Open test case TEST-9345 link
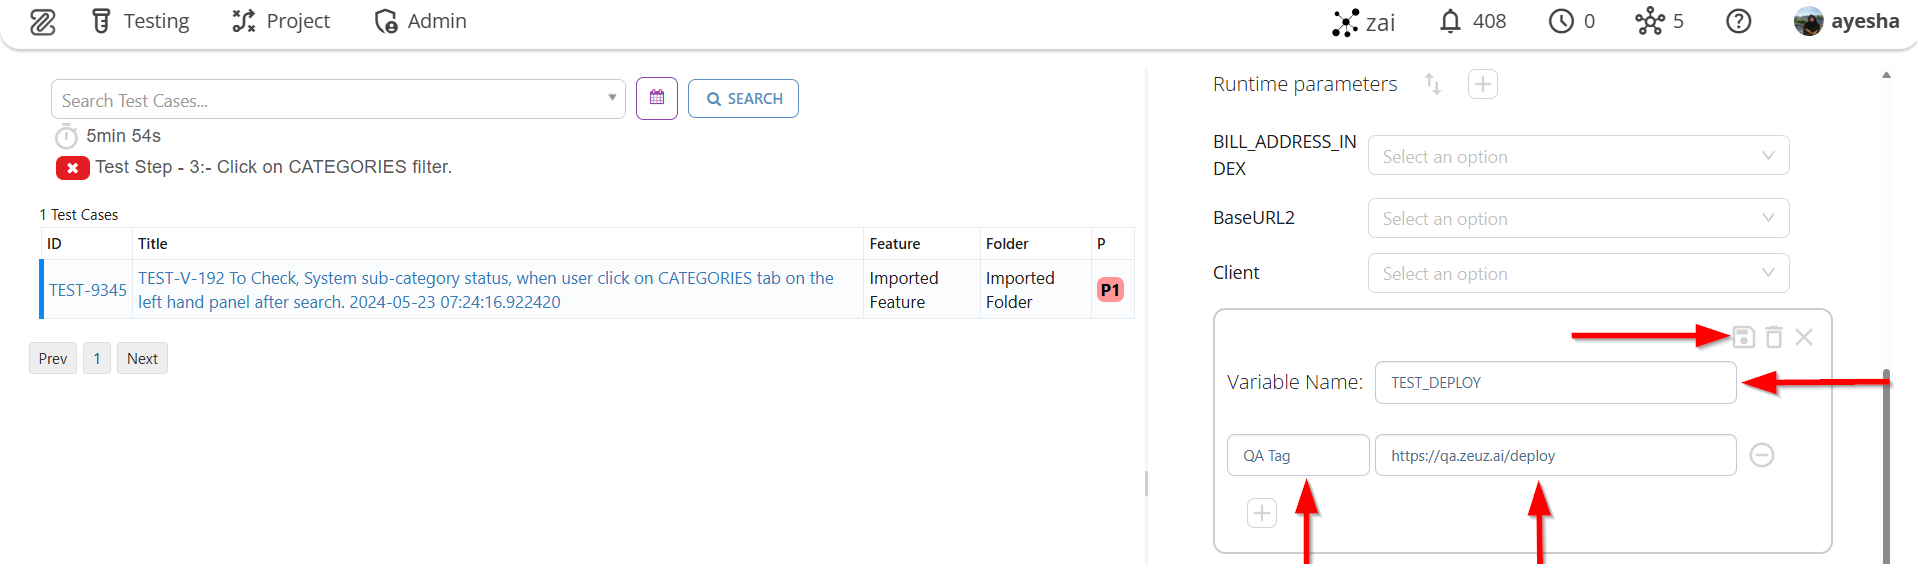 pyautogui.click(x=88, y=290)
